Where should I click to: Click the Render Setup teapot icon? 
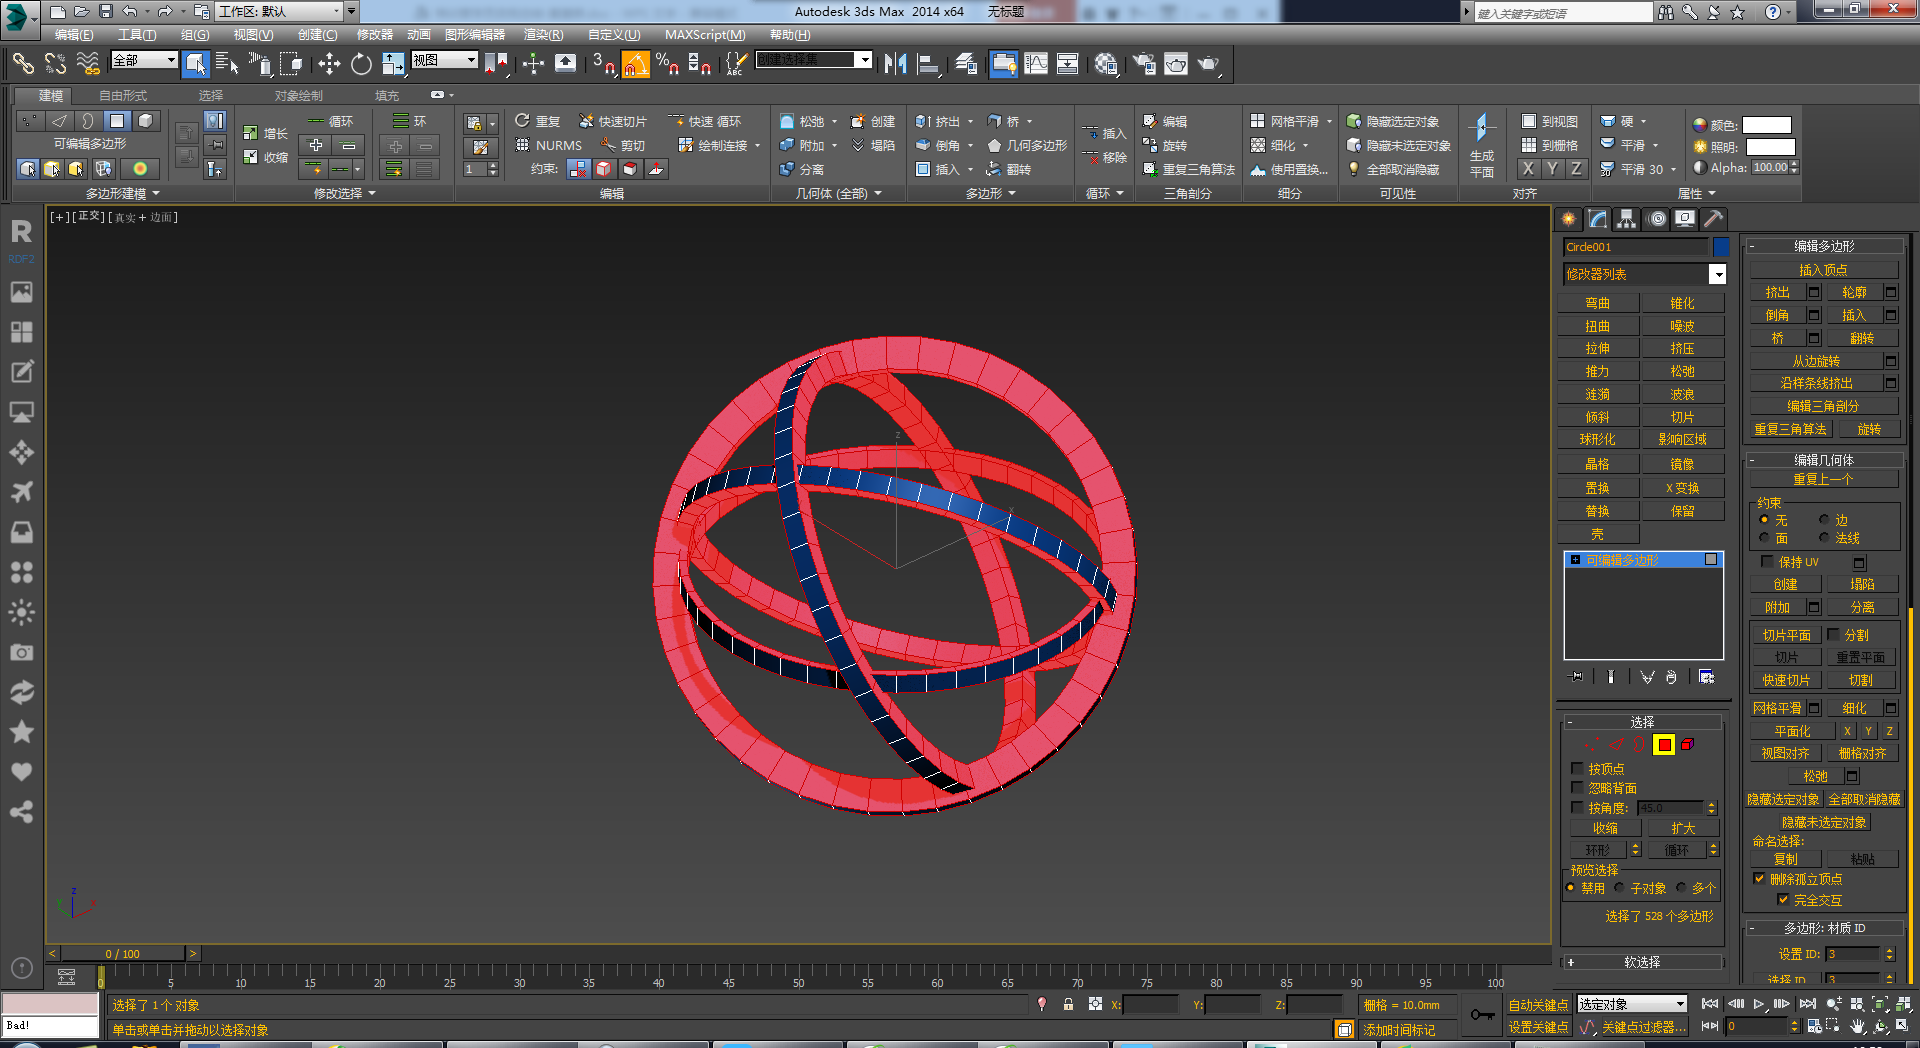(1144, 64)
